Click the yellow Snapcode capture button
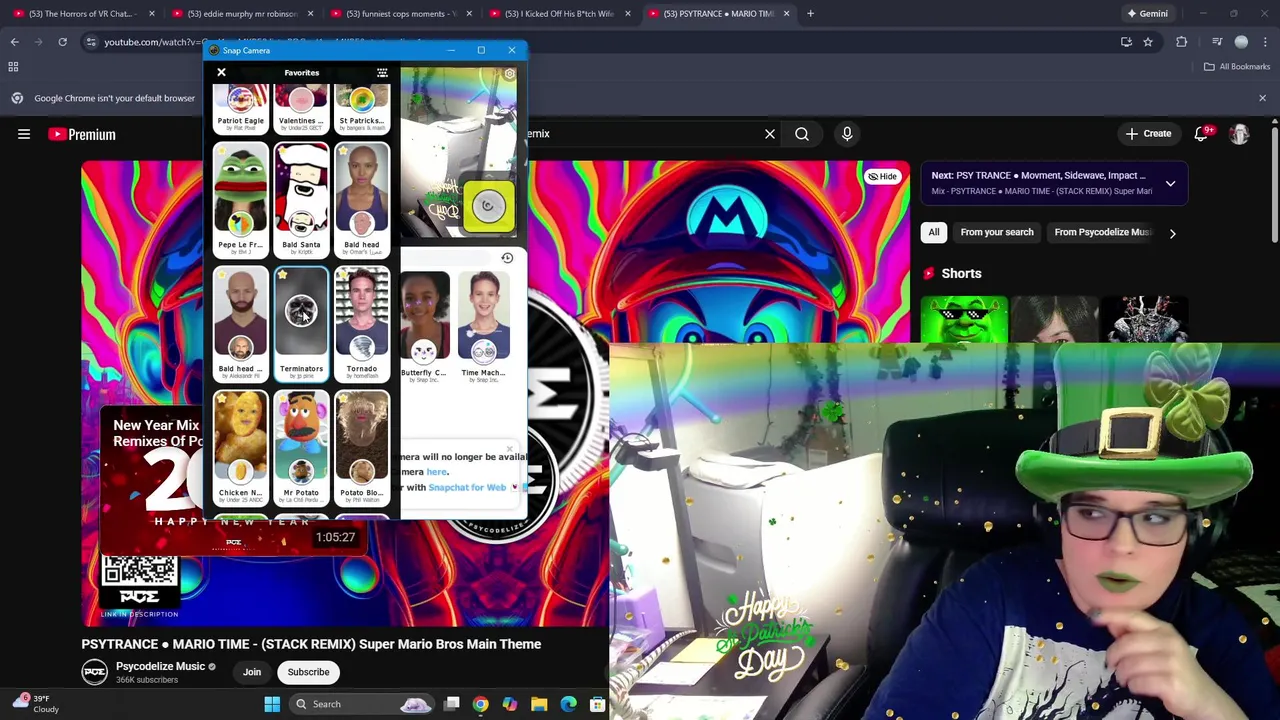1280x720 pixels. coord(488,206)
